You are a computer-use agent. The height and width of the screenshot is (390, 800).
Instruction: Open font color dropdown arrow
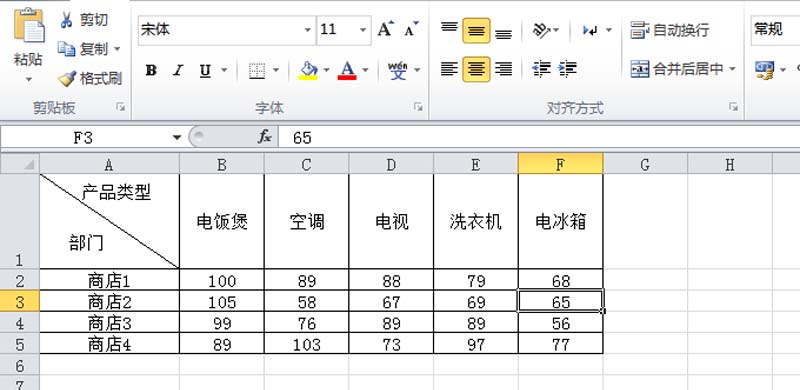[x=365, y=70]
